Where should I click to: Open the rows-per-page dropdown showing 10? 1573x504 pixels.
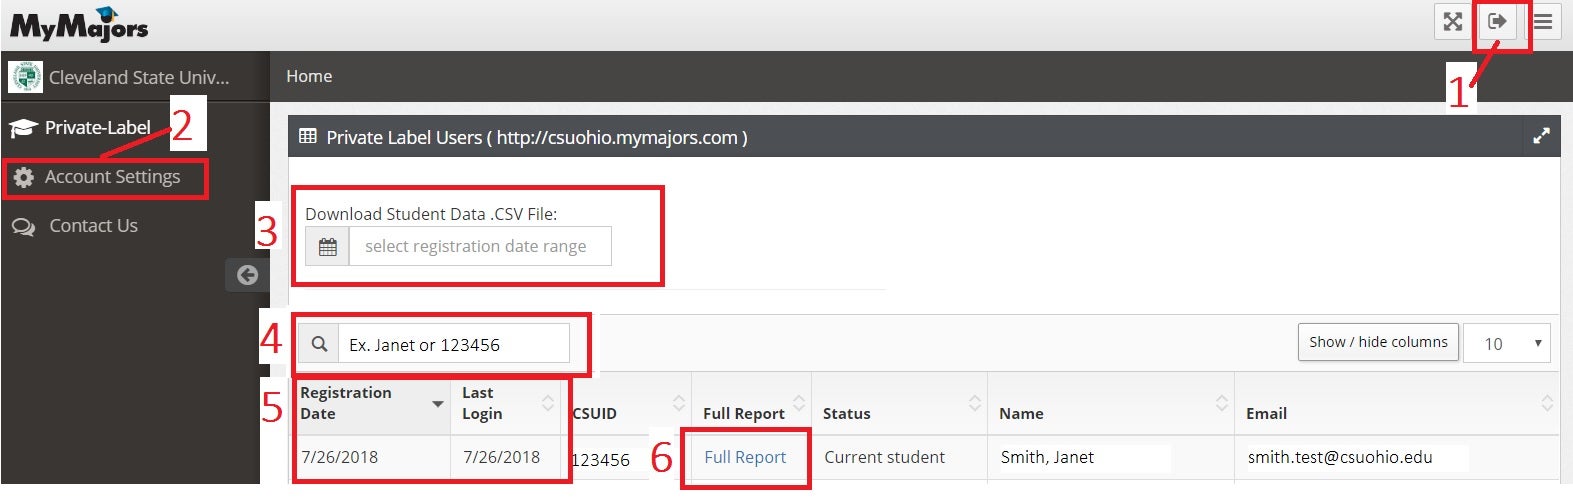1507,343
